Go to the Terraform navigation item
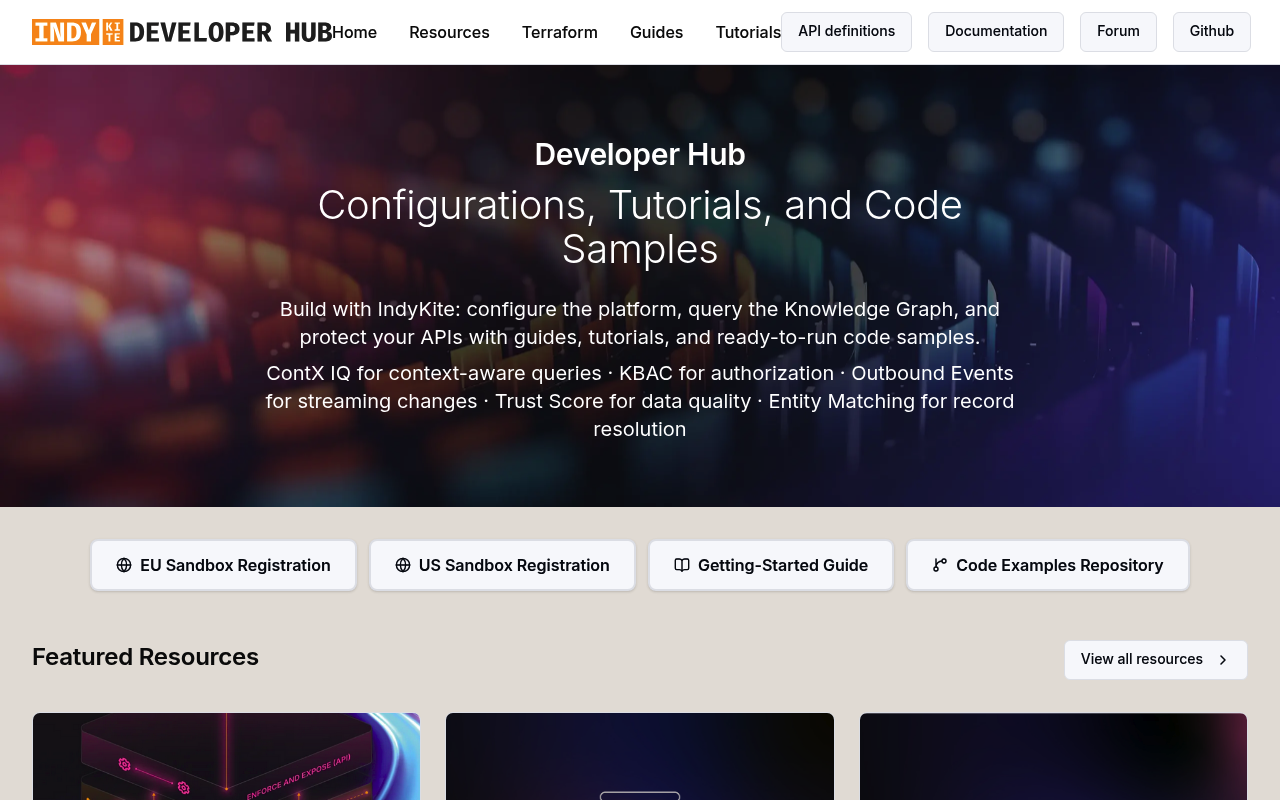Viewport: 1280px width, 800px height. pos(560,32)
